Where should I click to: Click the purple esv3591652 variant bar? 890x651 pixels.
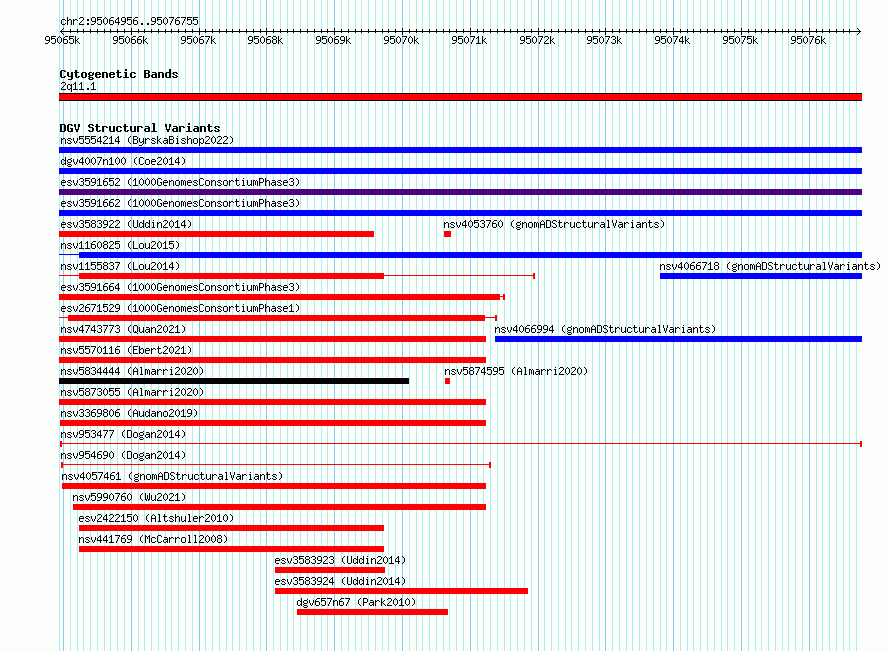460,192
